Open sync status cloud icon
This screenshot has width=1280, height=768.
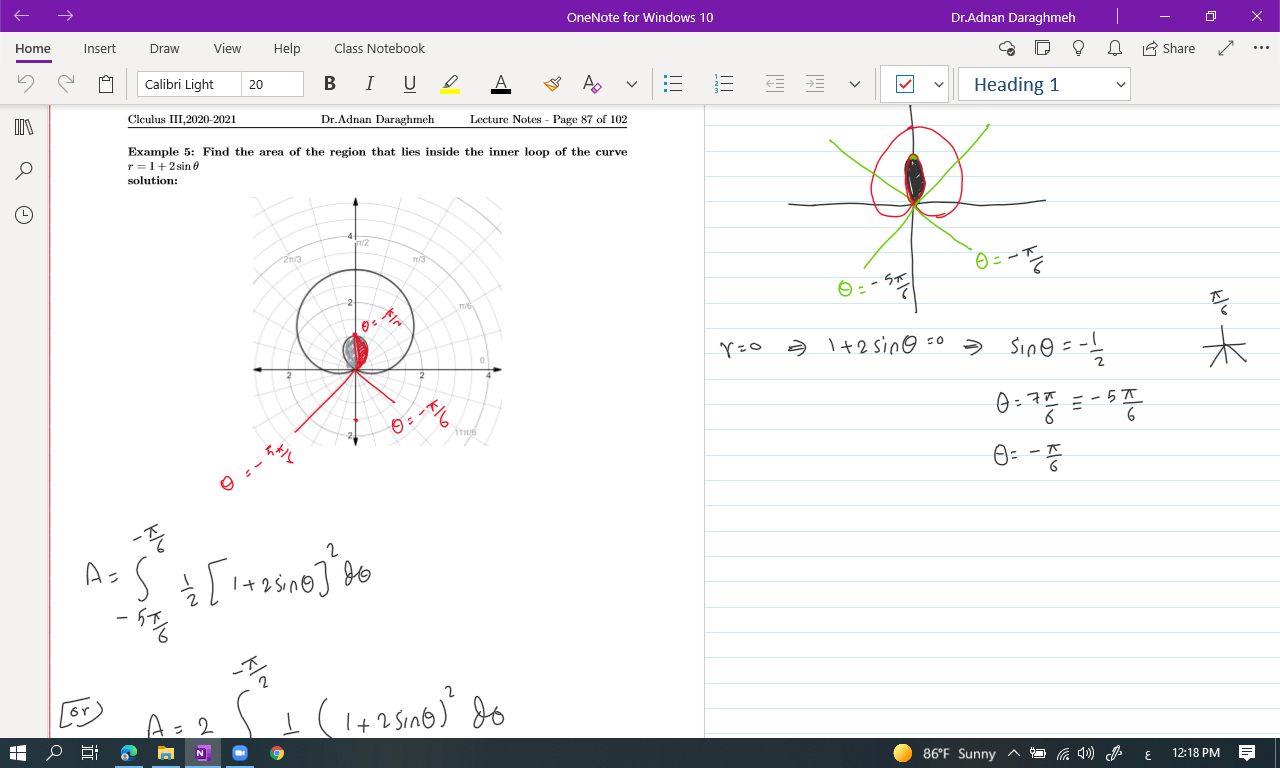(1007, 48)
